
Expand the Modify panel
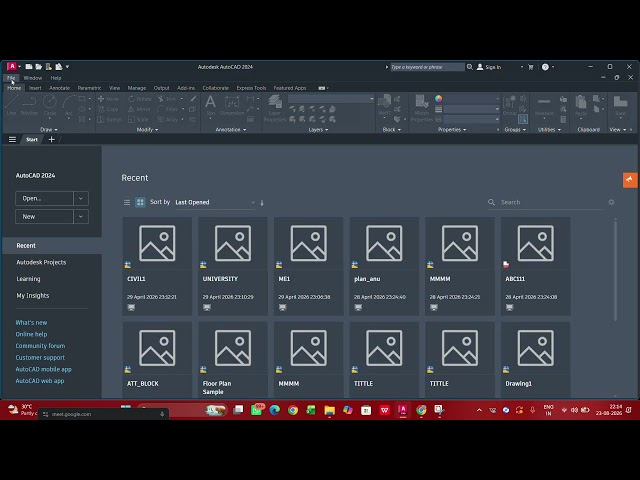(x=147, y=129)
